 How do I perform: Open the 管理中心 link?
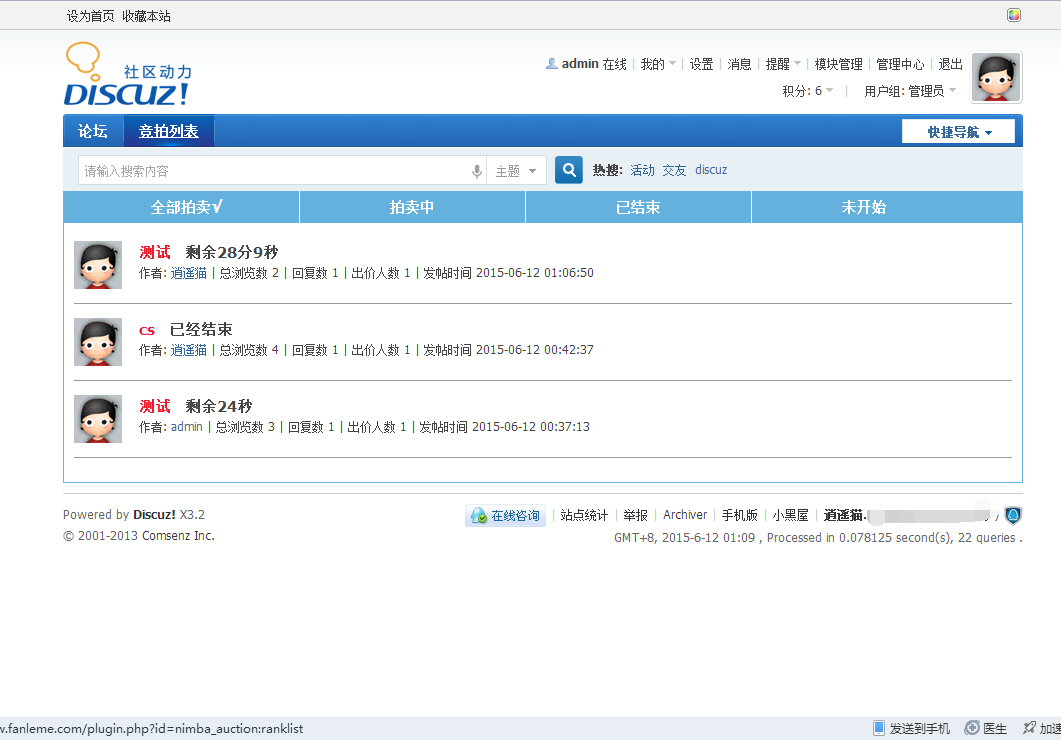coord(900,64)
